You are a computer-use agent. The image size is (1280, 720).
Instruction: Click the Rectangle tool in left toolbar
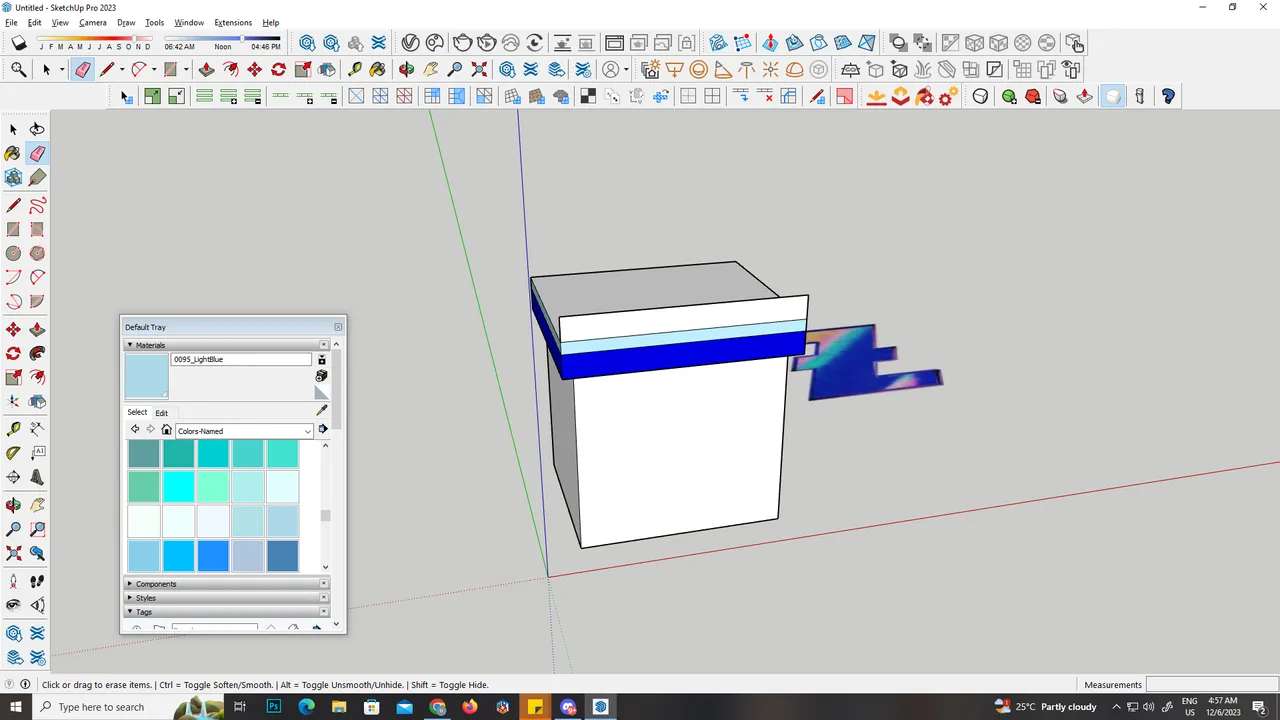tap(13, 230)
